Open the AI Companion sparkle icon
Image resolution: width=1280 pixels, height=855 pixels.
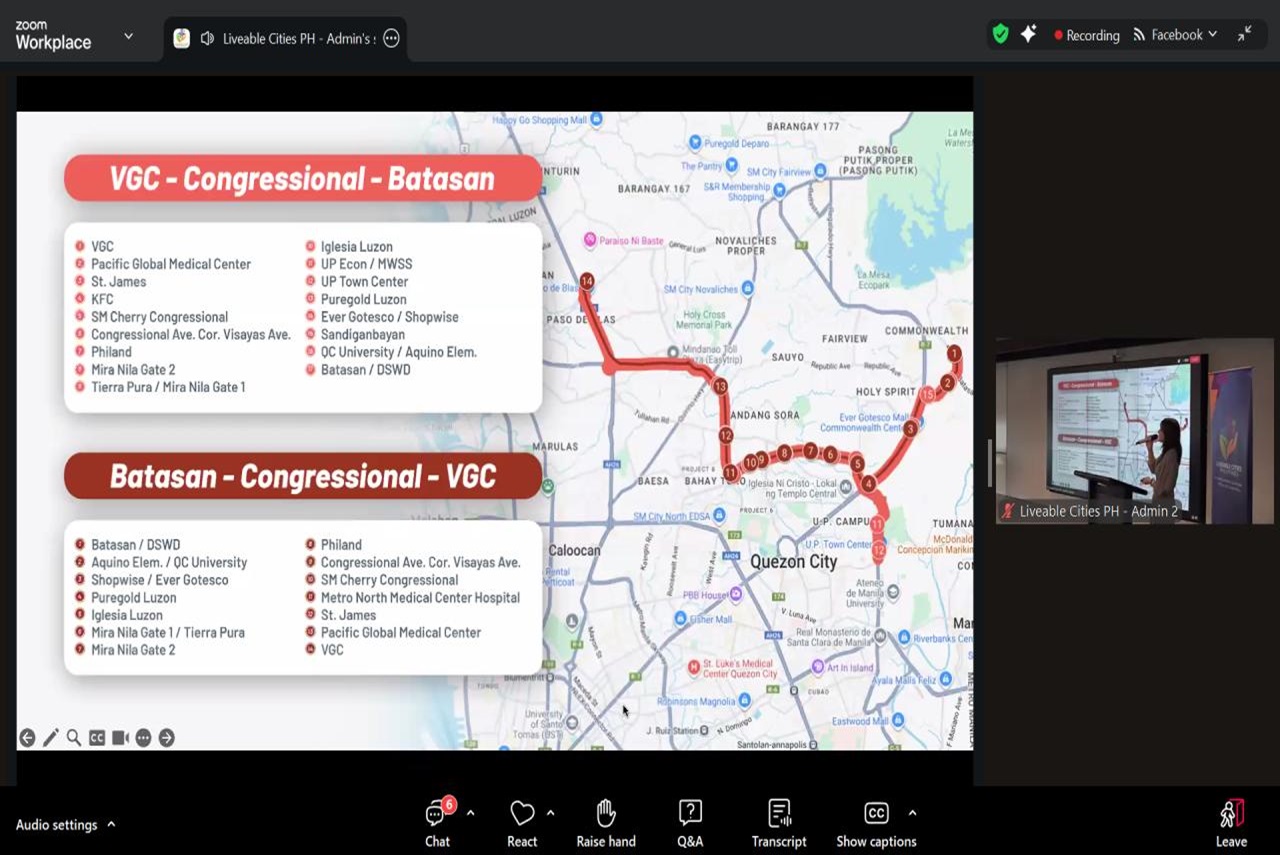(1028, 34)
